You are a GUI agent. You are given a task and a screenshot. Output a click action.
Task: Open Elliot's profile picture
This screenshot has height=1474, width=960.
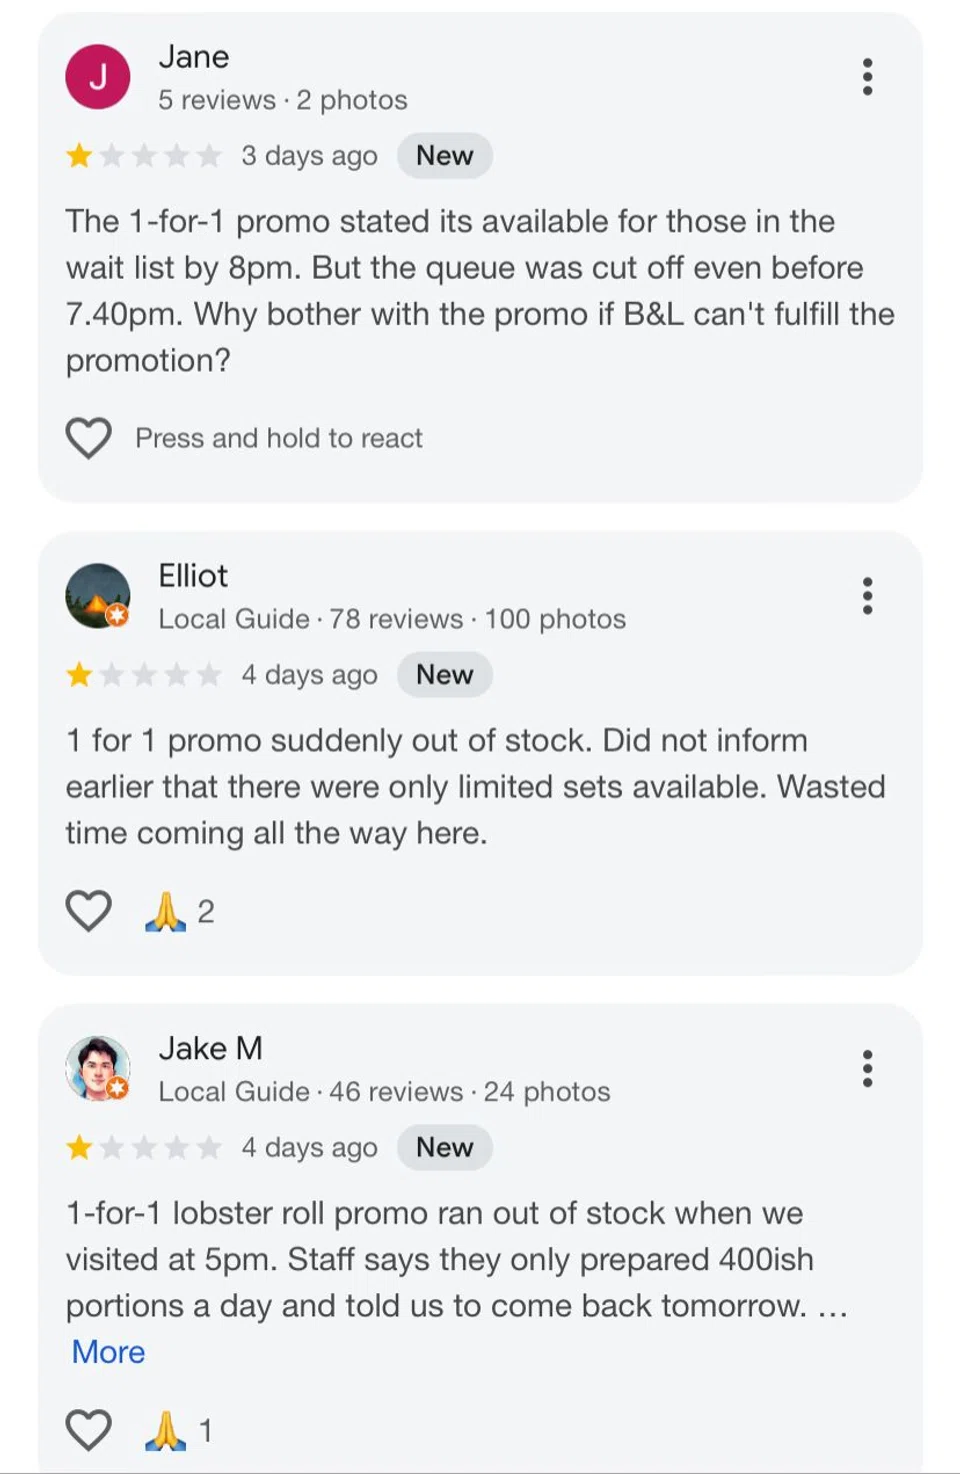pos(98,596)
